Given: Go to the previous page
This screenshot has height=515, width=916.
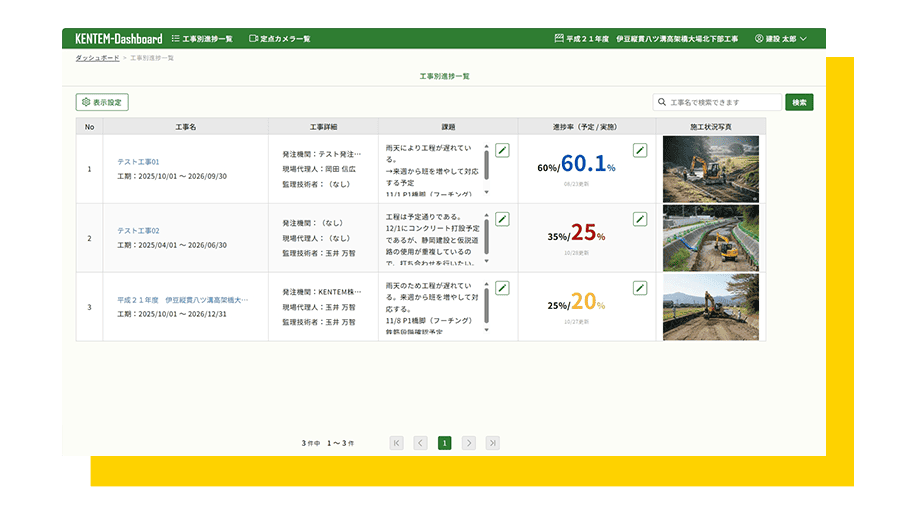Looking at the screenshot, I should (x=421, y=443).
